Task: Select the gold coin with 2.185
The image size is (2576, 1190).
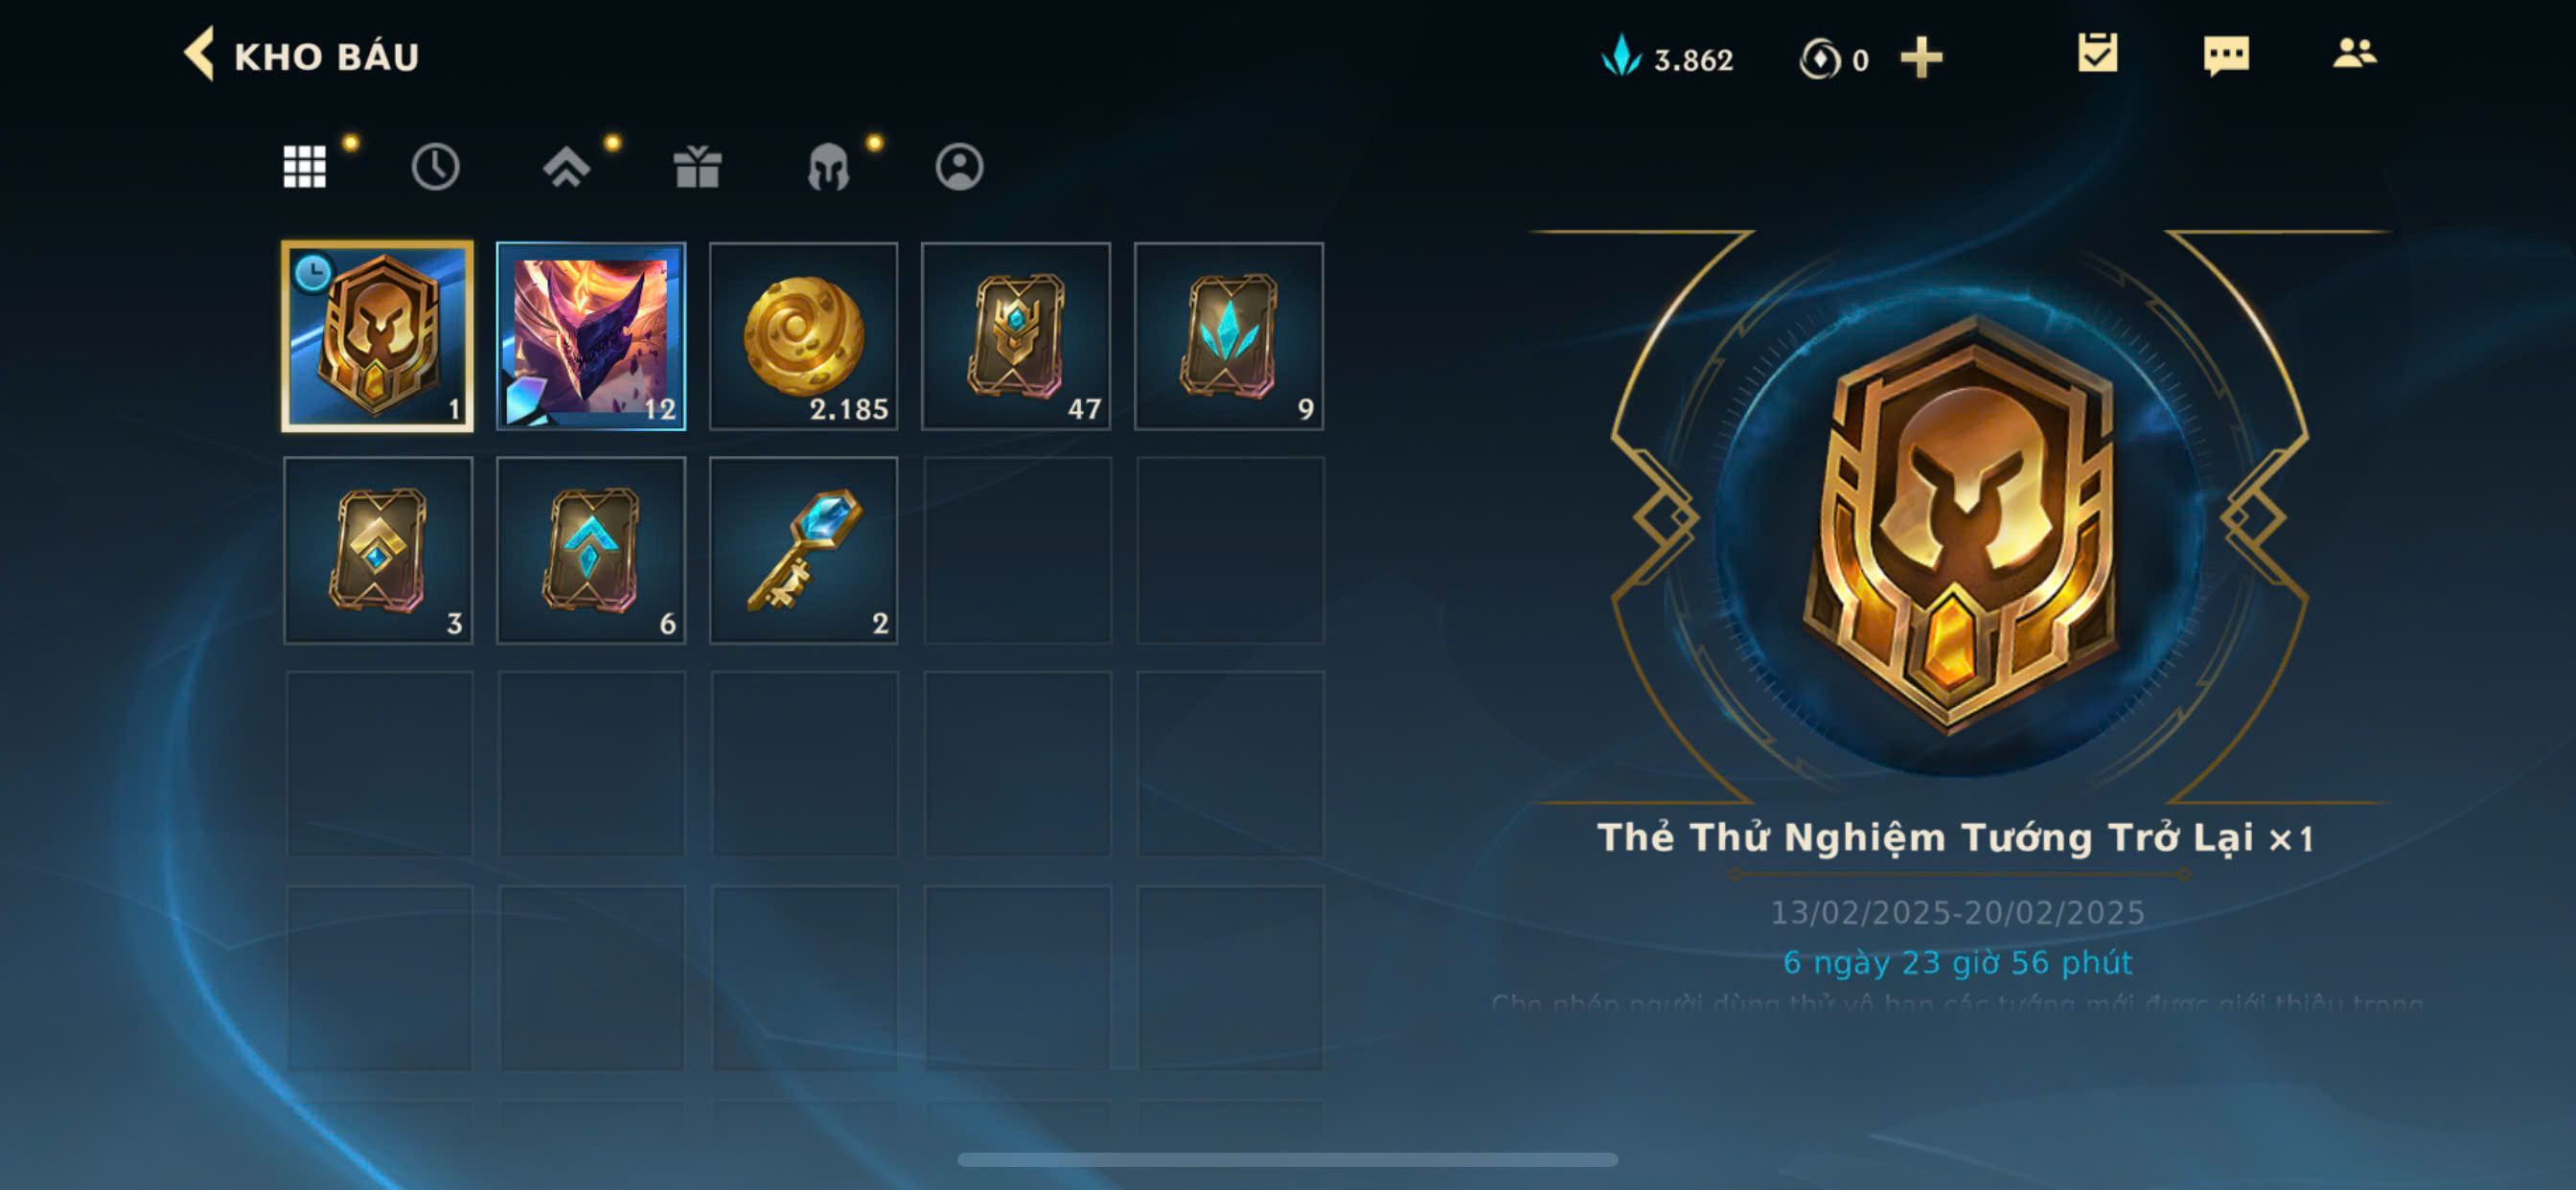Action: click(x=804, y=336)
